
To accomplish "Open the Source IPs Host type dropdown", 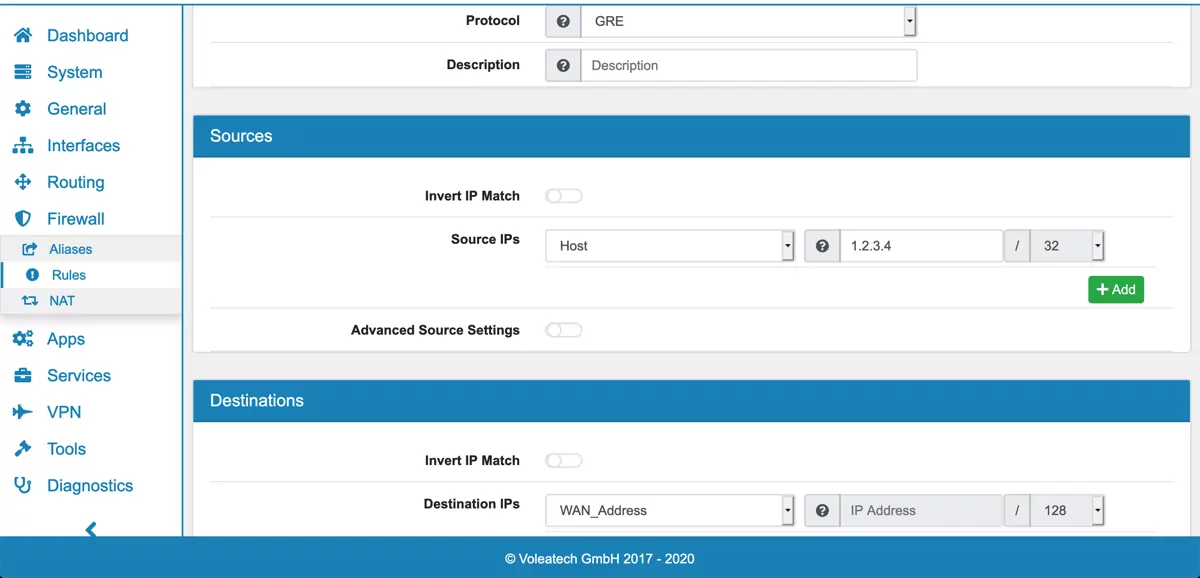I will 670,246.
